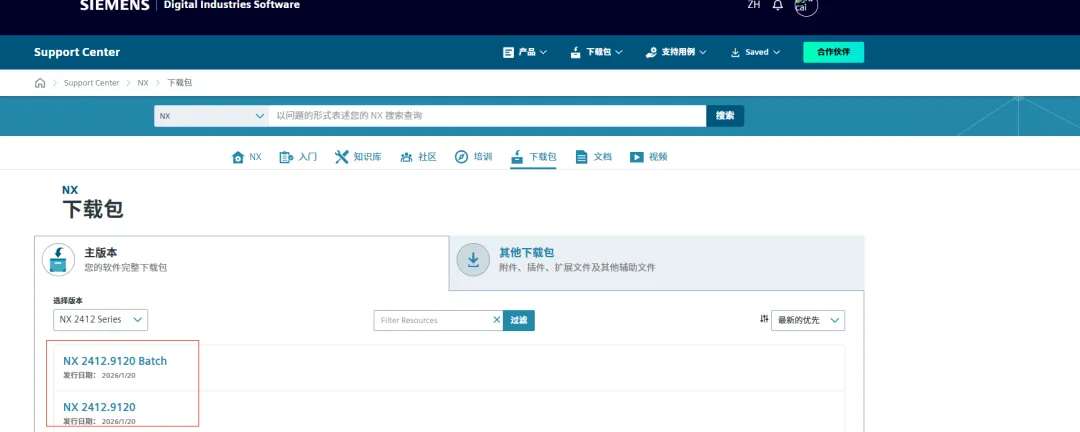Click the 您的软件完整下载包 subtitle
Screen dimensions: 1080x432
pyautogui.click(x=125, y=267)
